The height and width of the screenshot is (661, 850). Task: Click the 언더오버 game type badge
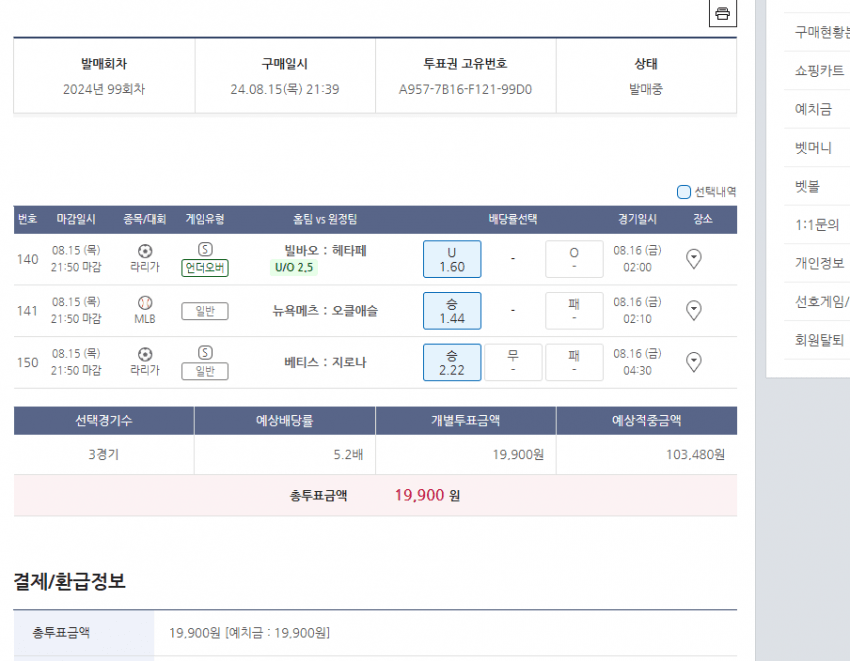pos(205,268)
